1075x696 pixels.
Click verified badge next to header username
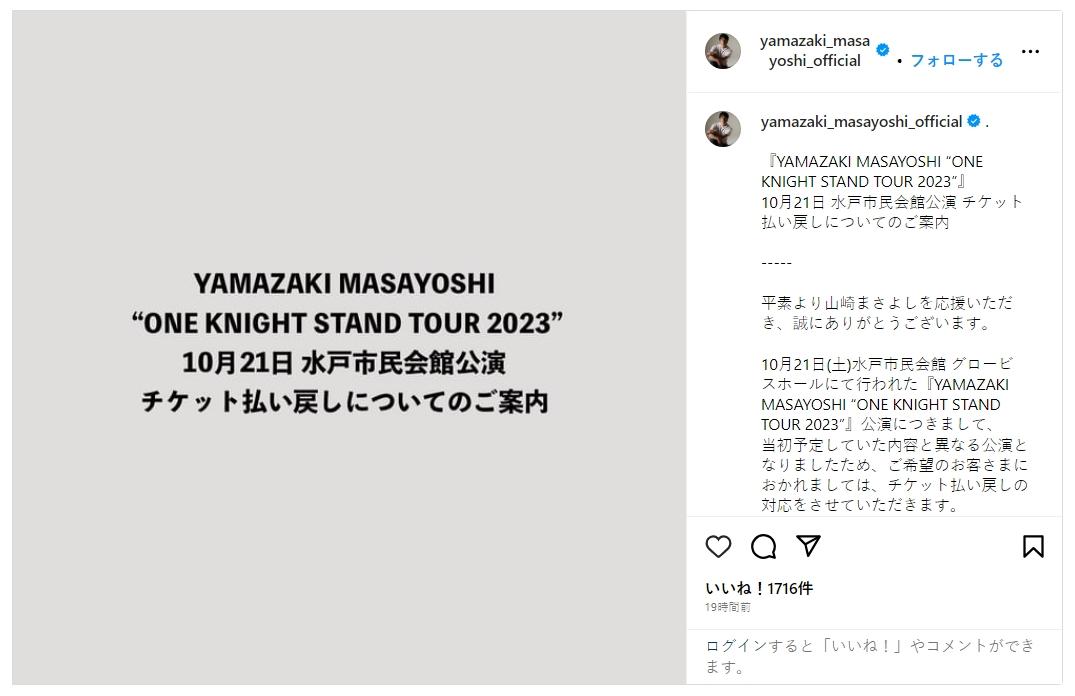click(883, 50)
